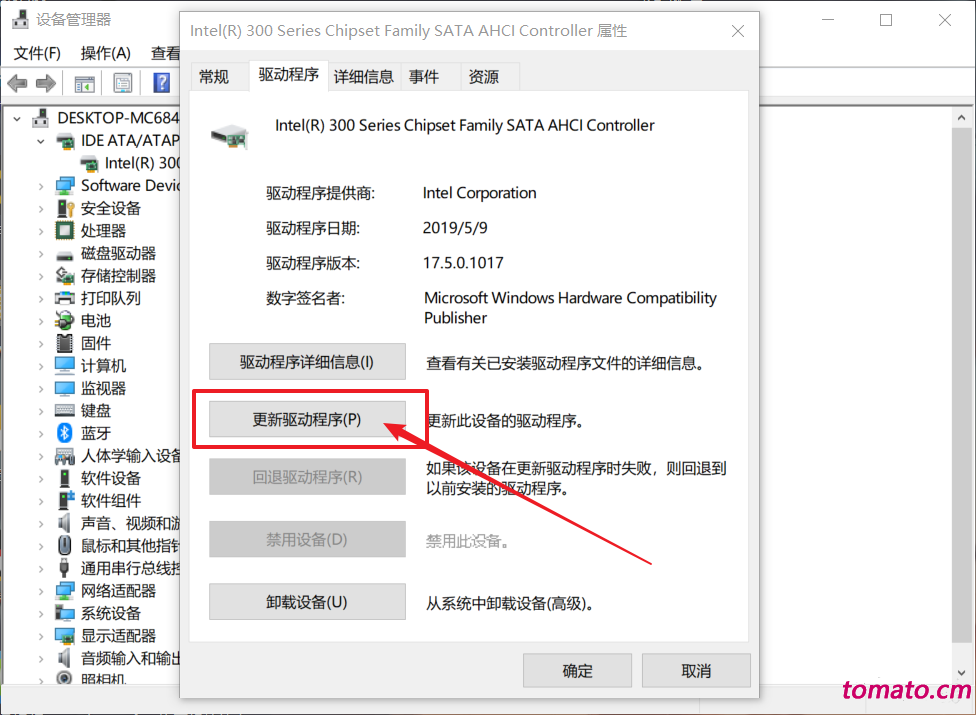Close the properties dialog with X

coord(738,30)
